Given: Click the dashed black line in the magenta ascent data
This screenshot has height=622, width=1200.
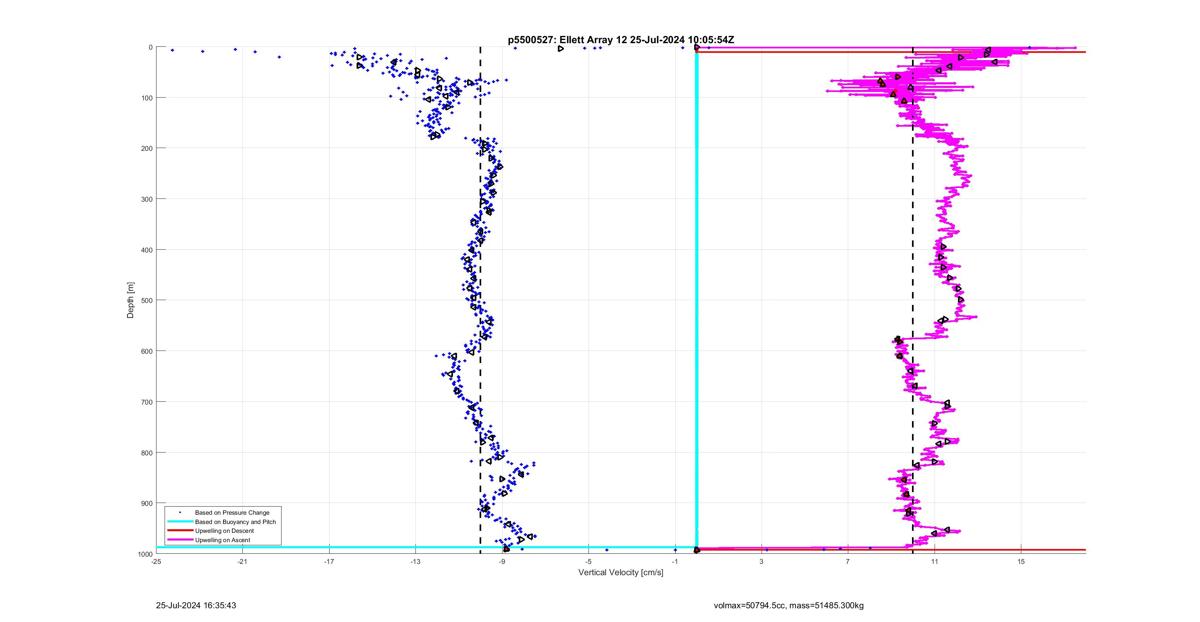Looking at the screenshot, I should [913, 300].
